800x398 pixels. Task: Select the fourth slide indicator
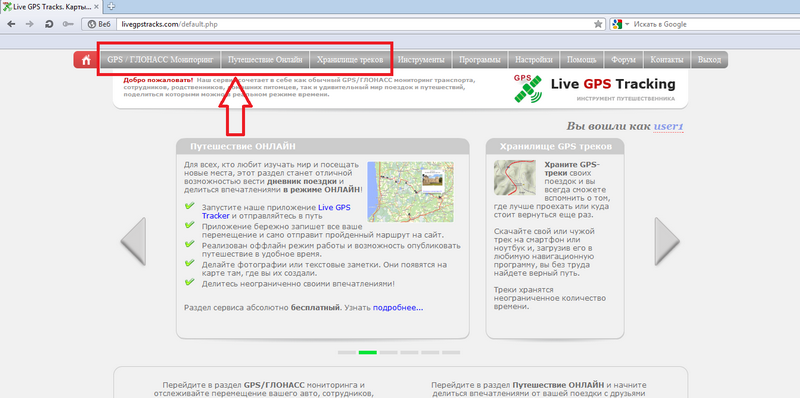tap(409, 352)
